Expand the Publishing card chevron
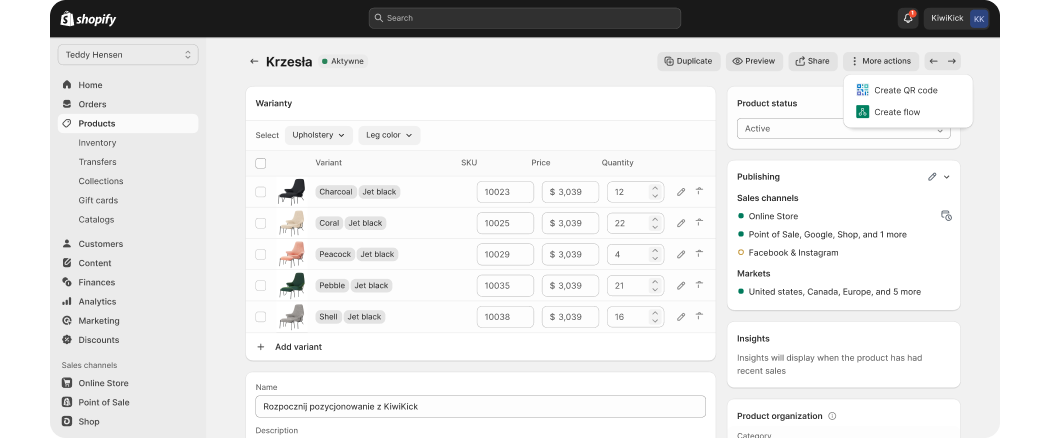 (947, 177)
